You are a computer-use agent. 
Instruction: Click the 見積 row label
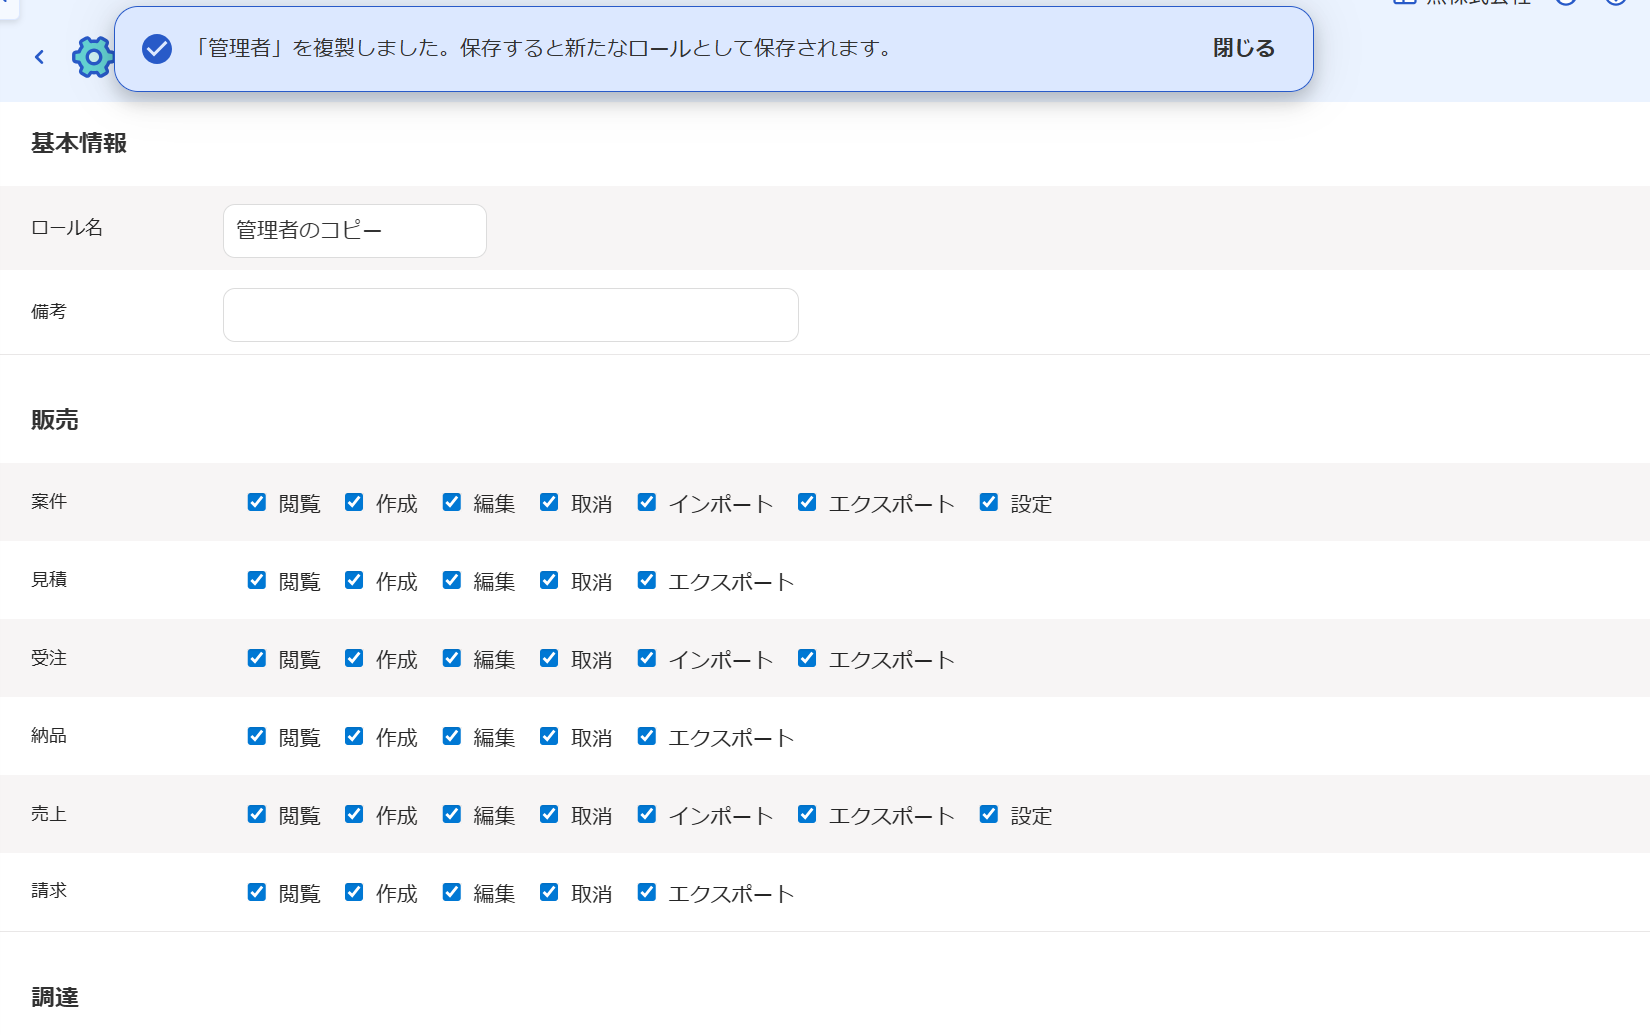49,579
